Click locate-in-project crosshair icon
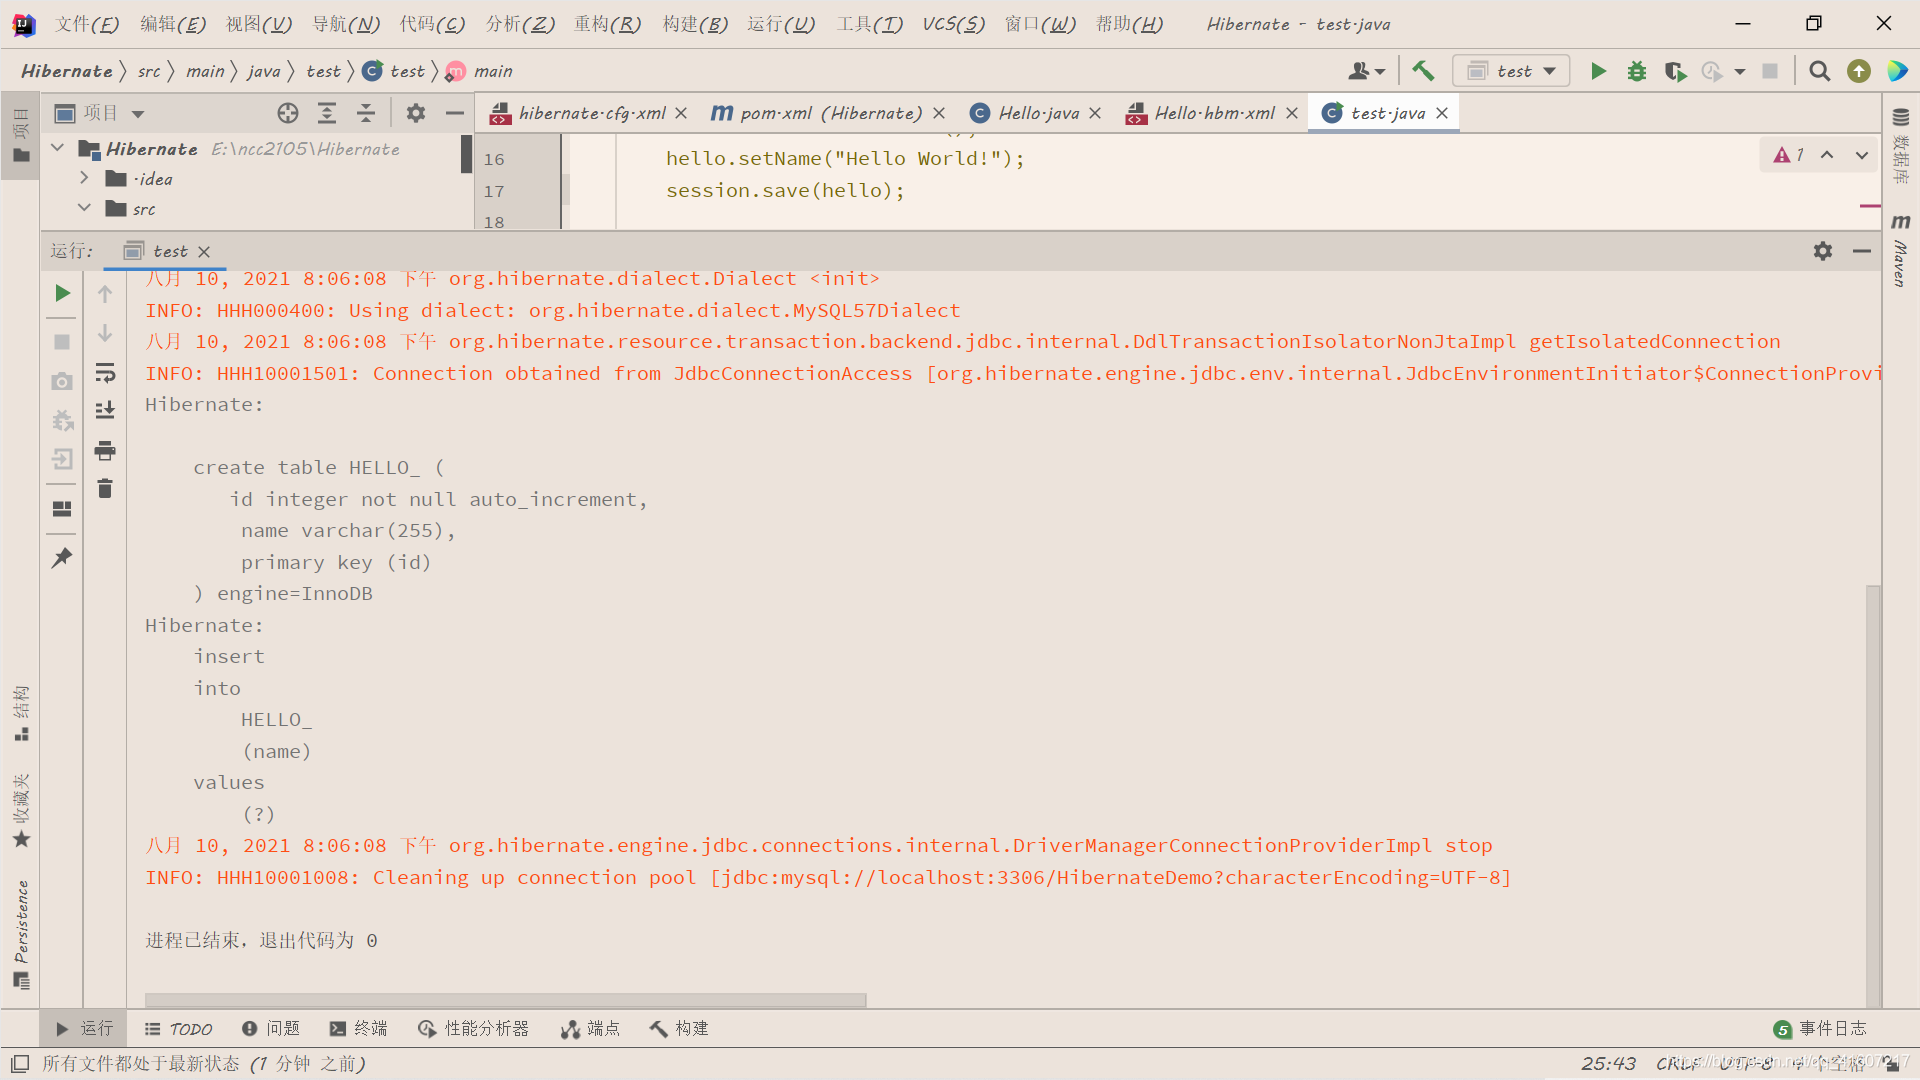 (288, 113)
